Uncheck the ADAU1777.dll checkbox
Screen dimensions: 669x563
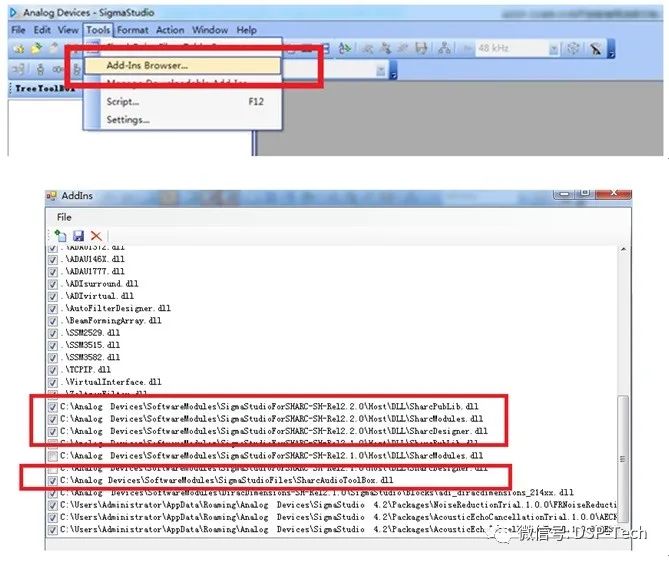[x=53, y=272]
